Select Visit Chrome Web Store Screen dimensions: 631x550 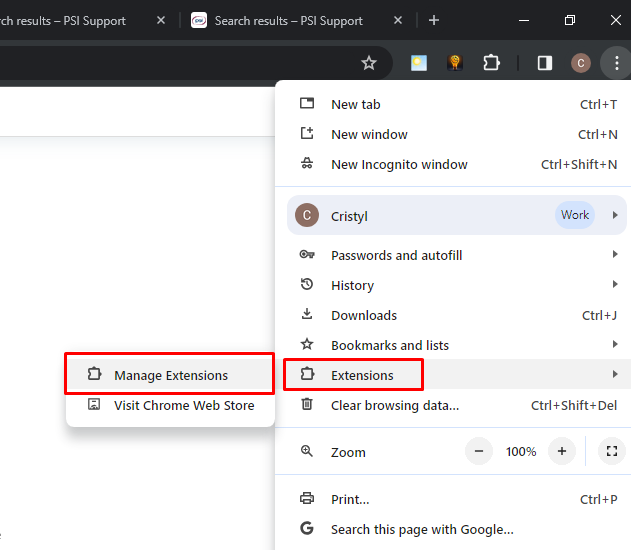pos(169,405)
